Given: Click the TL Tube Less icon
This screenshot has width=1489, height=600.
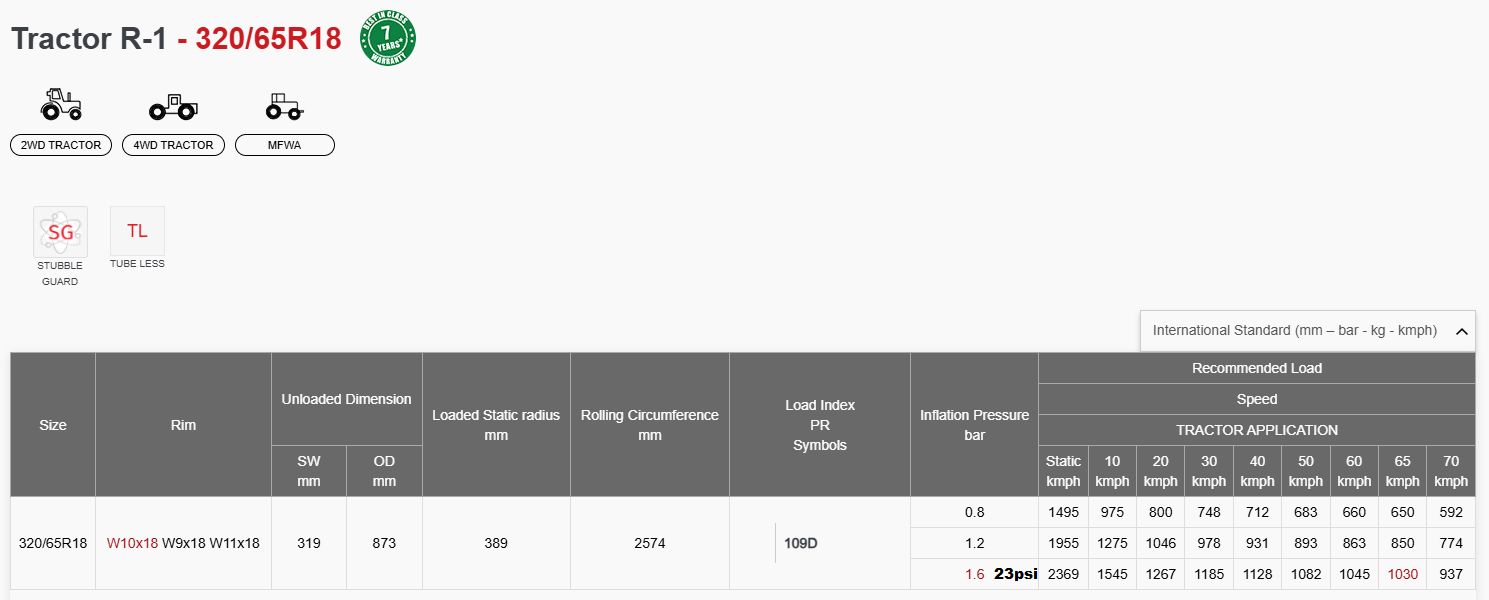Looking at the screenshot, I should click(137, 231).
